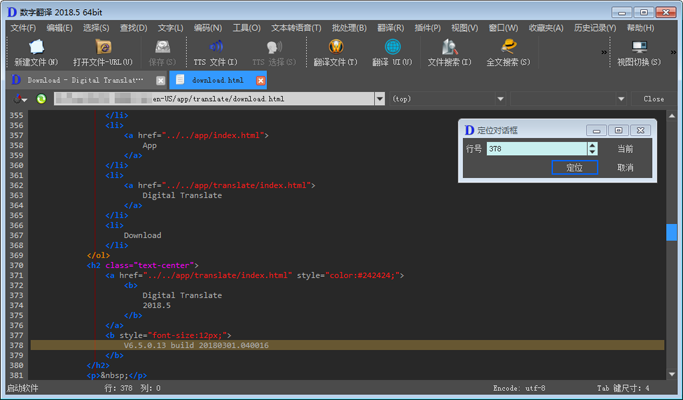Expand the file path dropdown
The height and width of the screenshot is (400, 683).
point(380,99)
